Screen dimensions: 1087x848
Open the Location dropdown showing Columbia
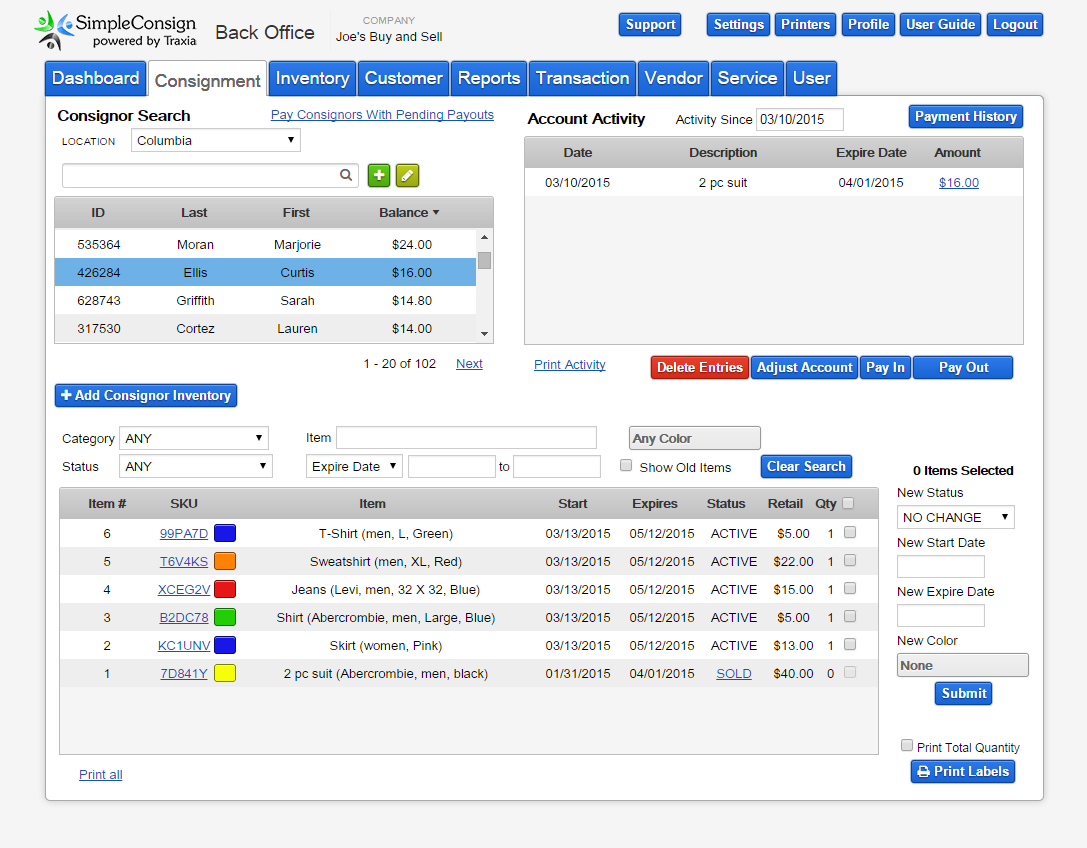tap(216, 141)
